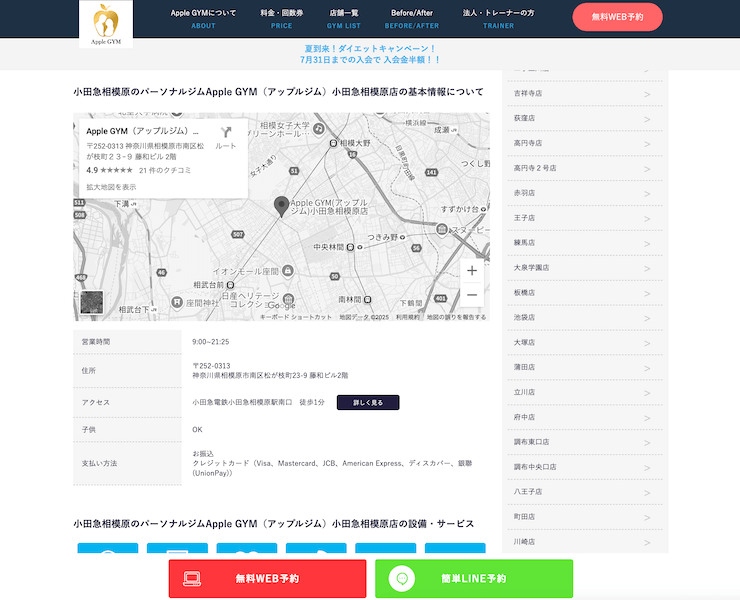Click the chevron next to 調布中央口店
The height and width of the screenshot is (600, 740).
point(647,468)
